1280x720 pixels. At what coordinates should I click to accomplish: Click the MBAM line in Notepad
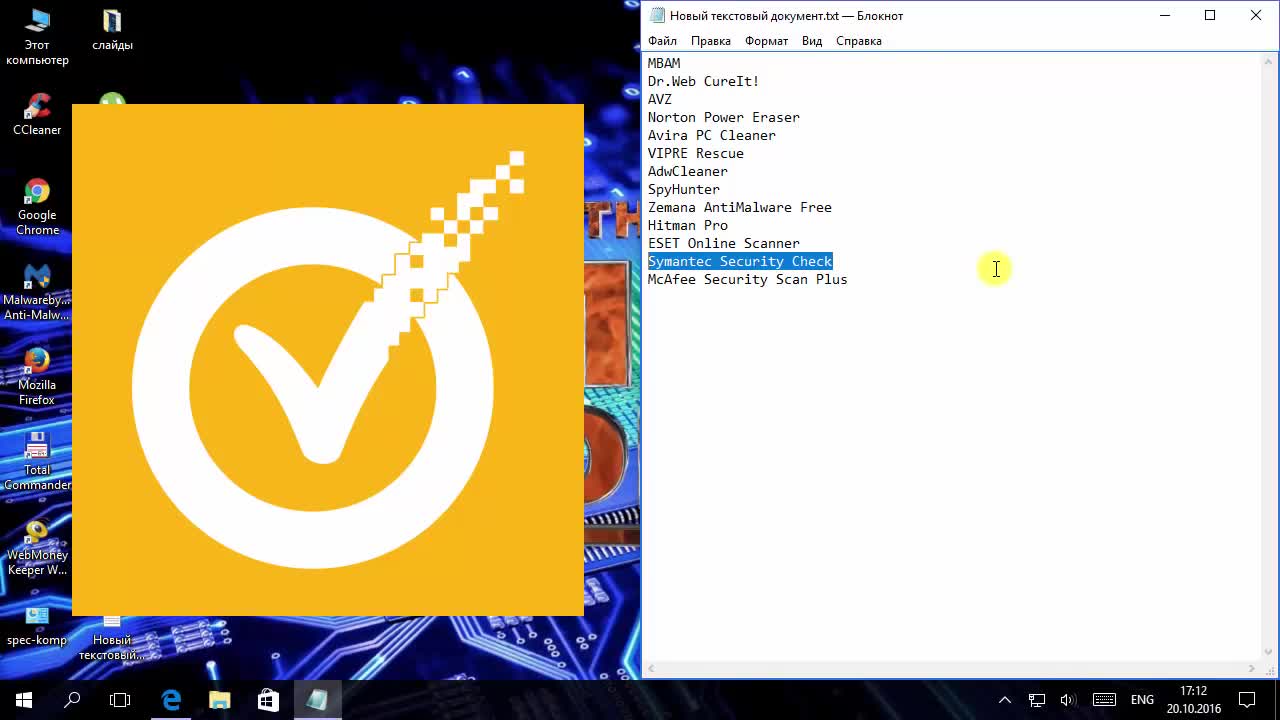[664, 63]
